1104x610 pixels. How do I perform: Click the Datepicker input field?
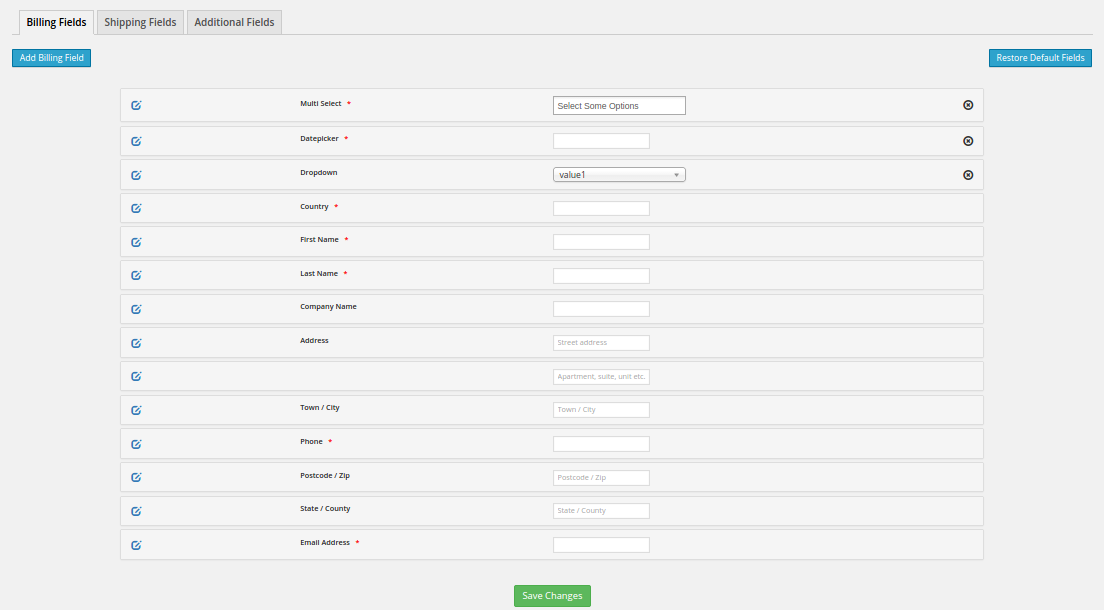[601, 141]
